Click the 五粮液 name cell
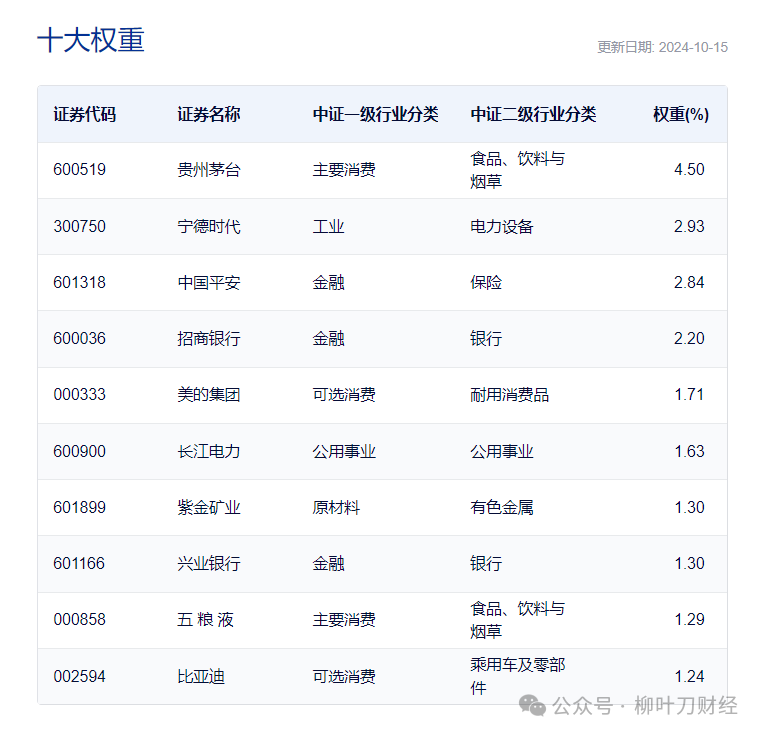 205,620
